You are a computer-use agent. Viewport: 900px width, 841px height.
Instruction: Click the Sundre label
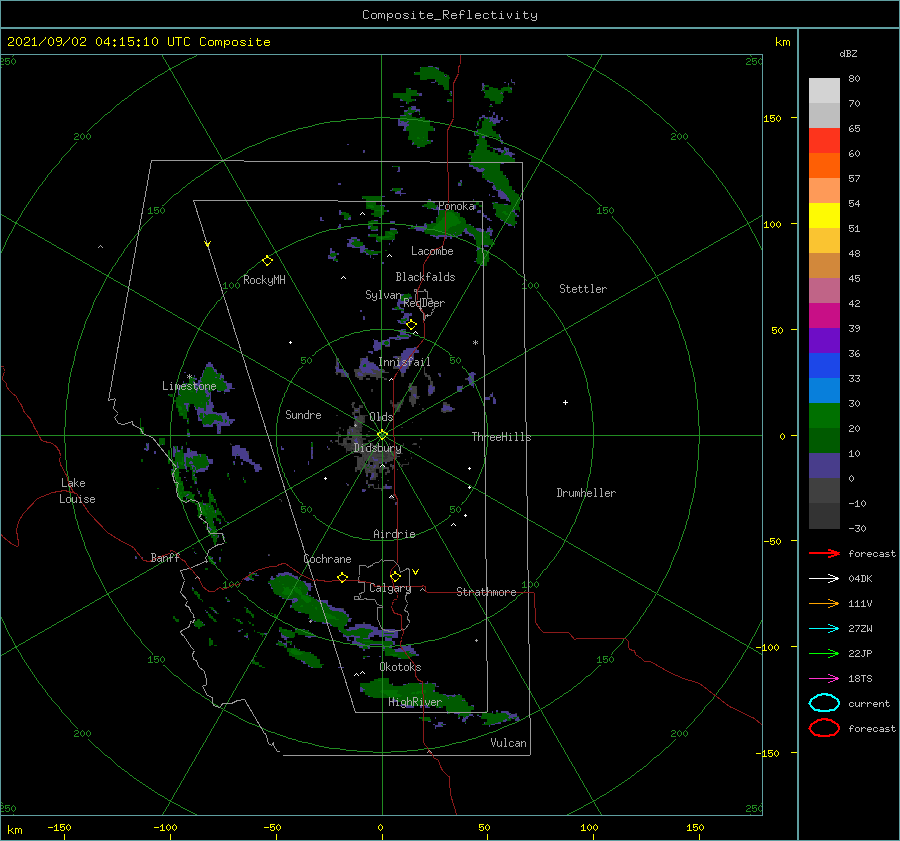[x=303, y=415]
